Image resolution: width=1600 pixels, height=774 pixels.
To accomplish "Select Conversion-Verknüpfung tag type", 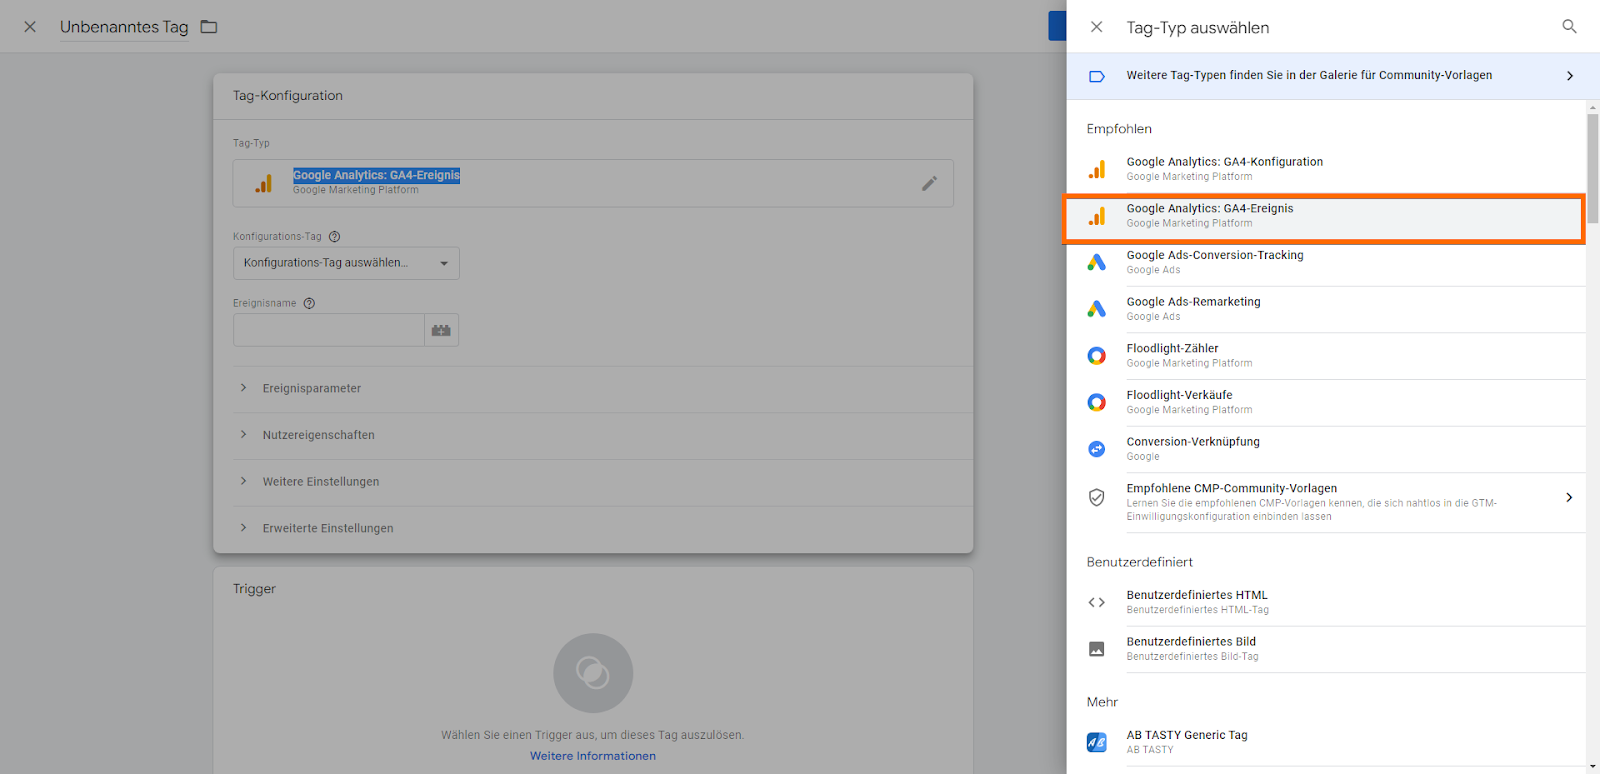I will (x=1326, y=449).
